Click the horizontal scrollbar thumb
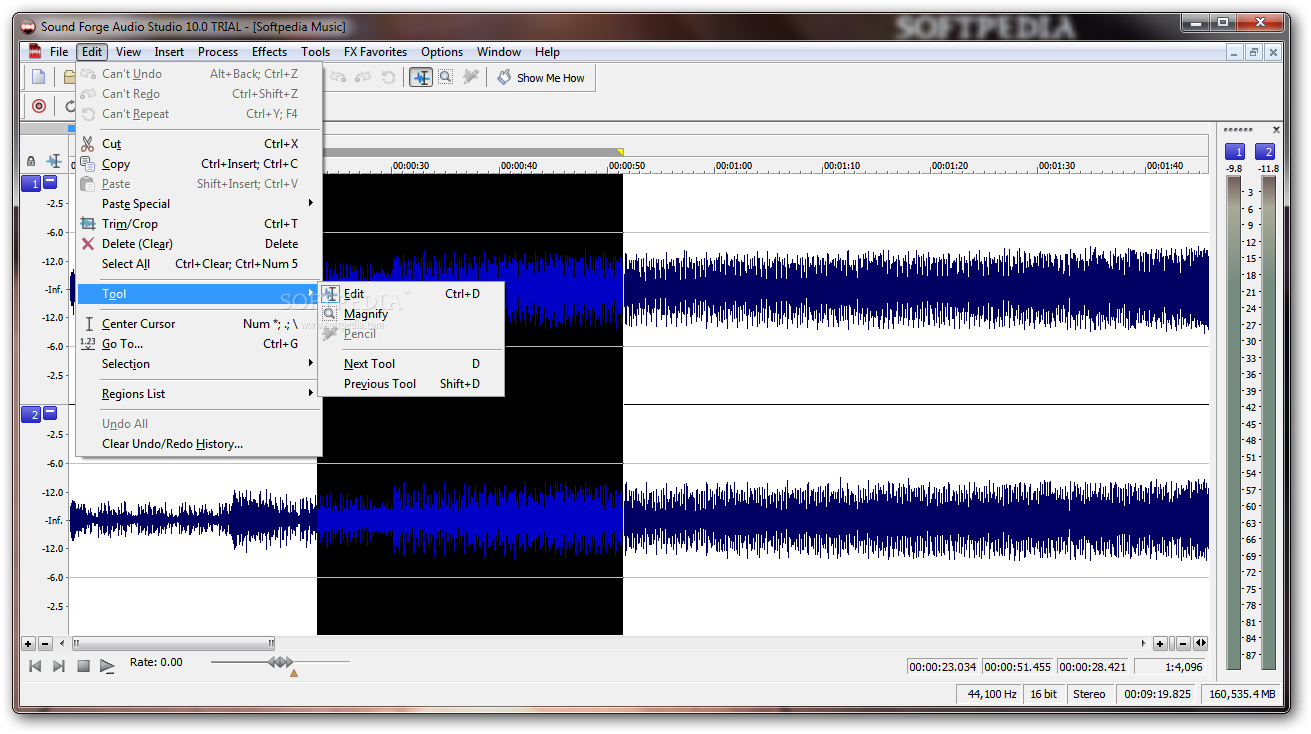 [173, 644]
